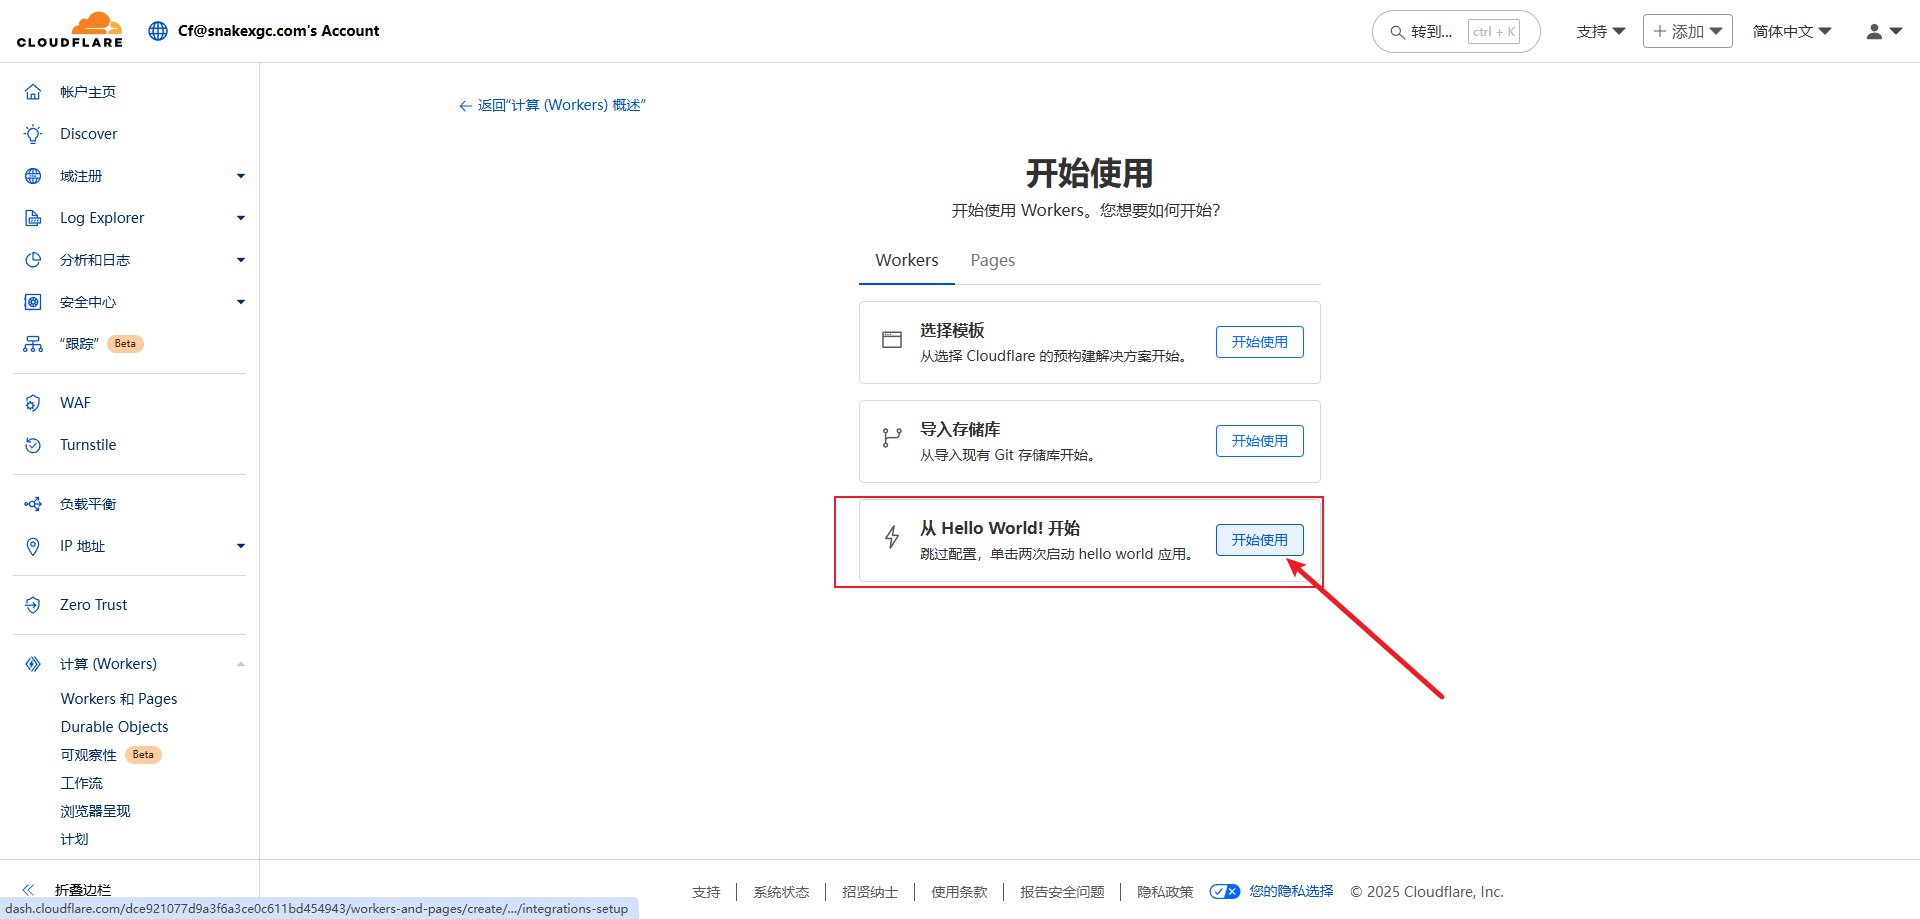This screenshot has width=1920, height=919.
Task: Open Discover in the sidebar
Action: pyautogui.click(x=89, y=134)
